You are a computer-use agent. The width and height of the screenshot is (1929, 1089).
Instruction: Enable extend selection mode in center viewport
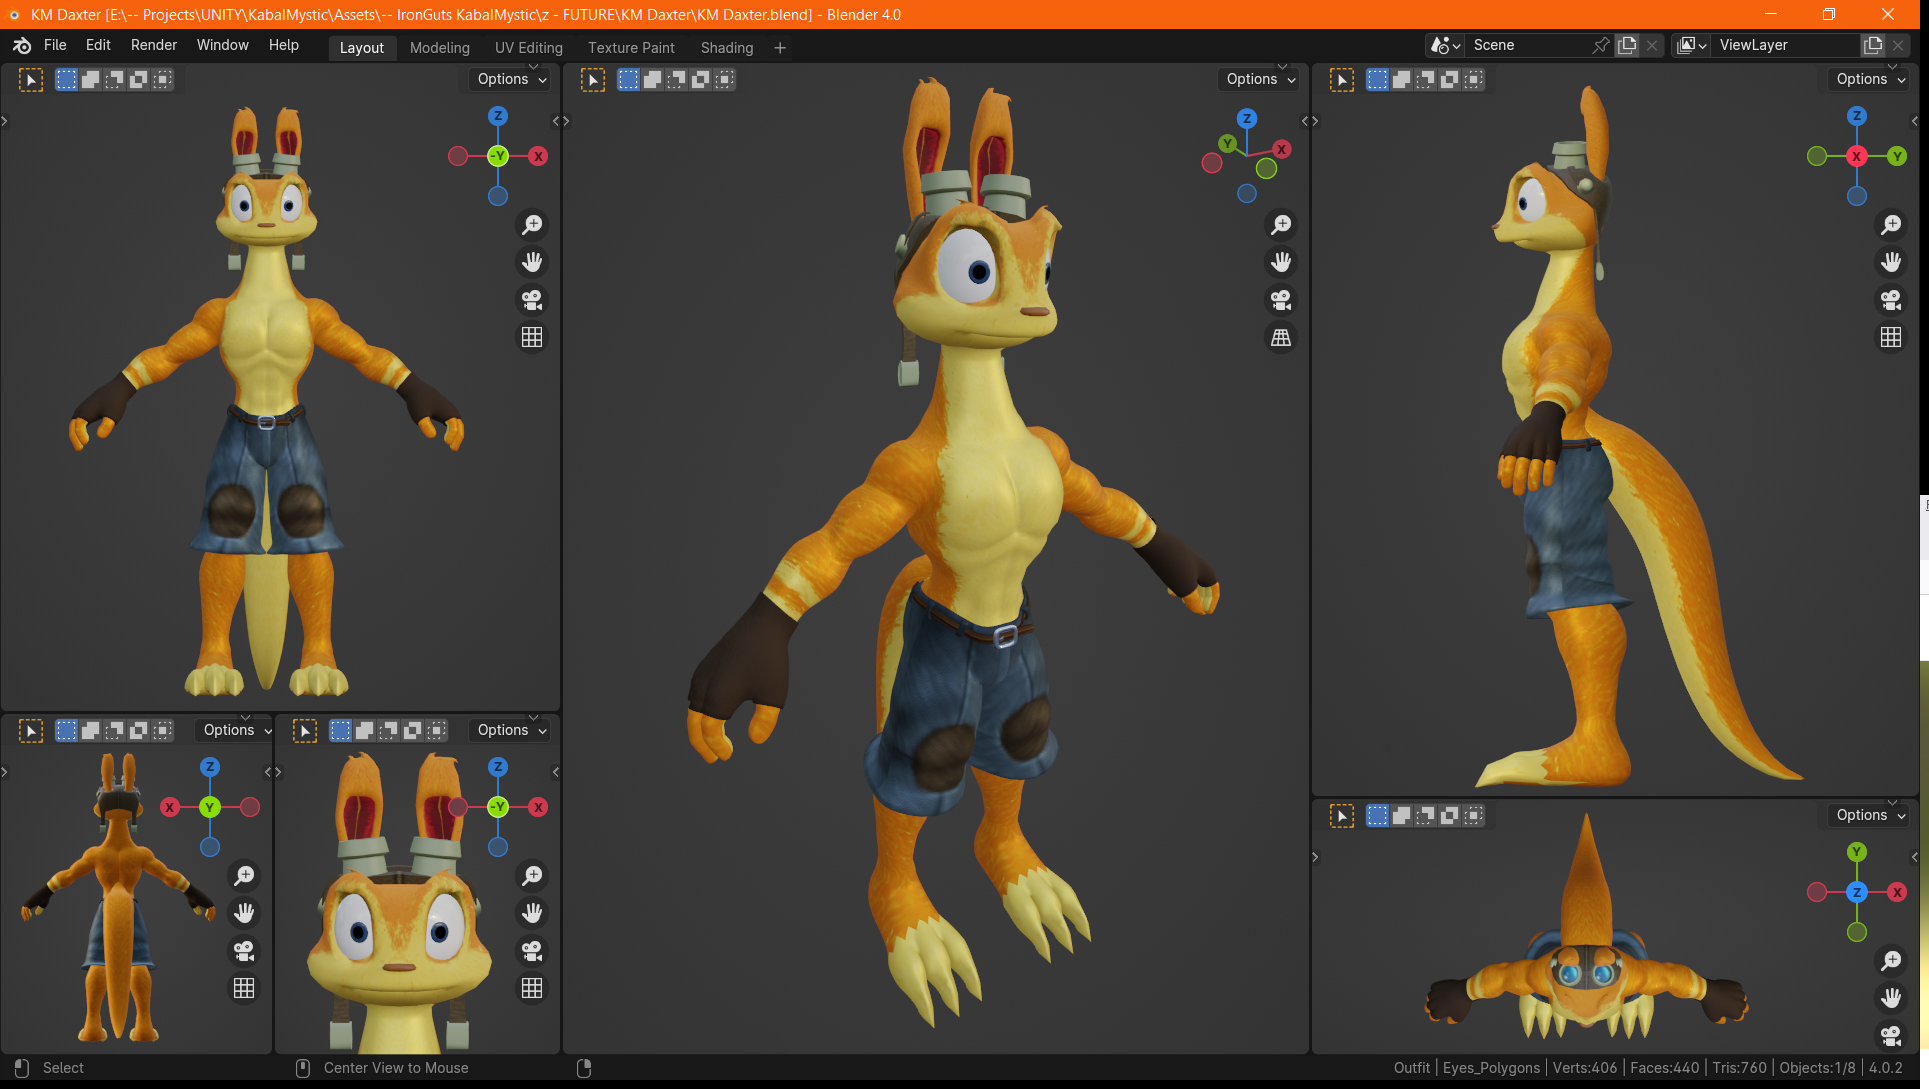653,80
